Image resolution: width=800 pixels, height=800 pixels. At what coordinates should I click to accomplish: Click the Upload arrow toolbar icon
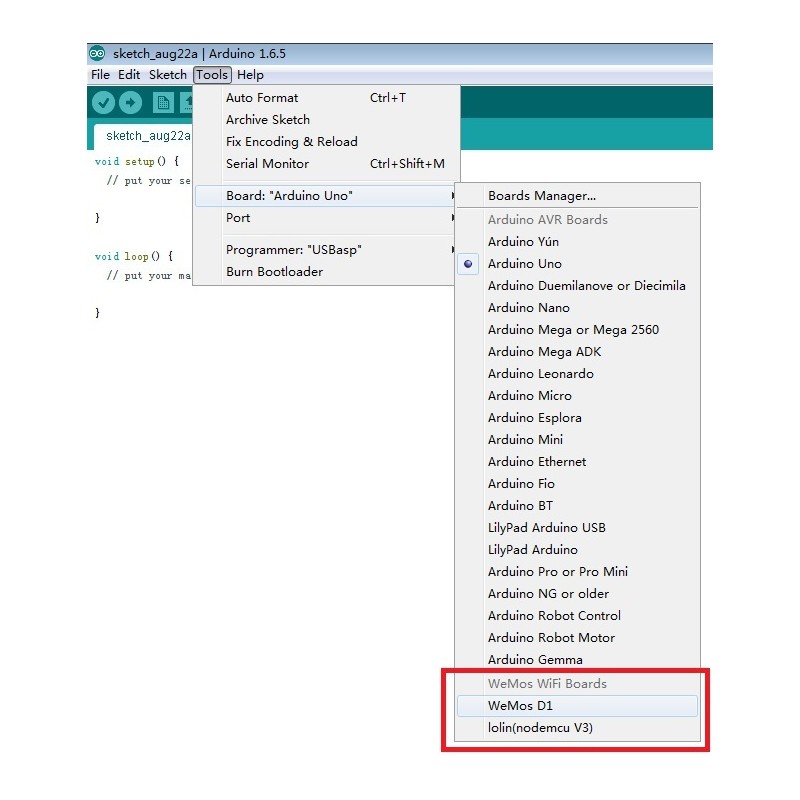pos(131,103)
